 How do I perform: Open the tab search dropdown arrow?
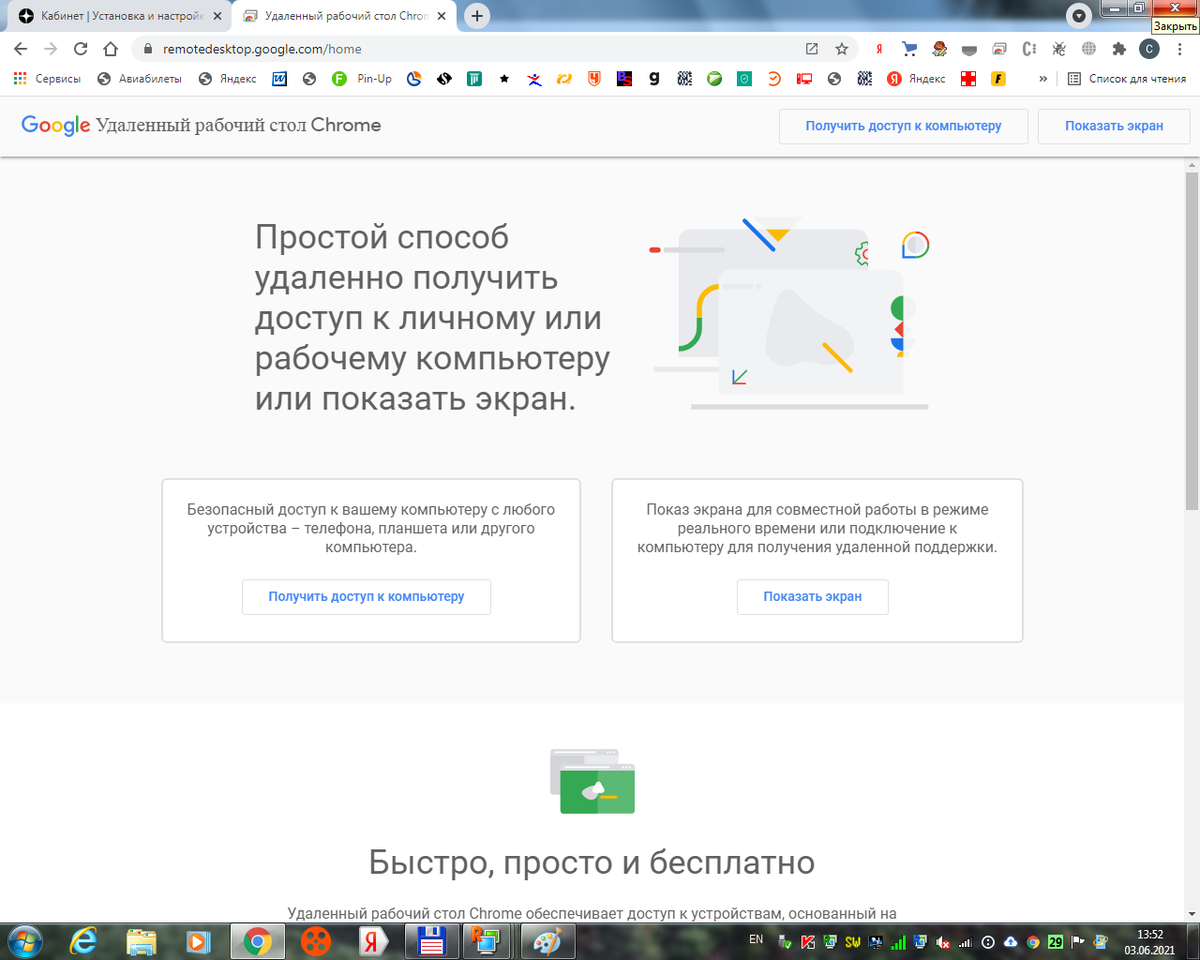click(x=1079, y=16)
